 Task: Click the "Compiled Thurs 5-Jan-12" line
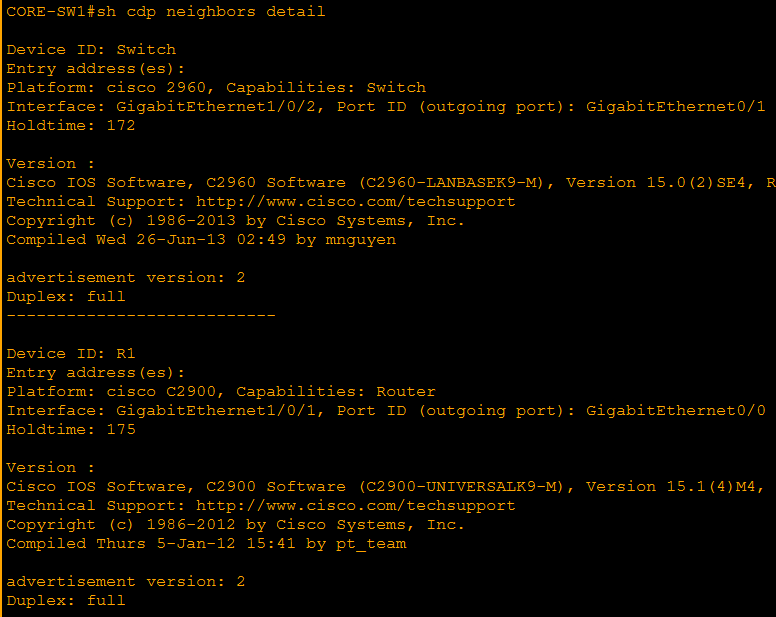pyautogui.click(x=206, y=543)
